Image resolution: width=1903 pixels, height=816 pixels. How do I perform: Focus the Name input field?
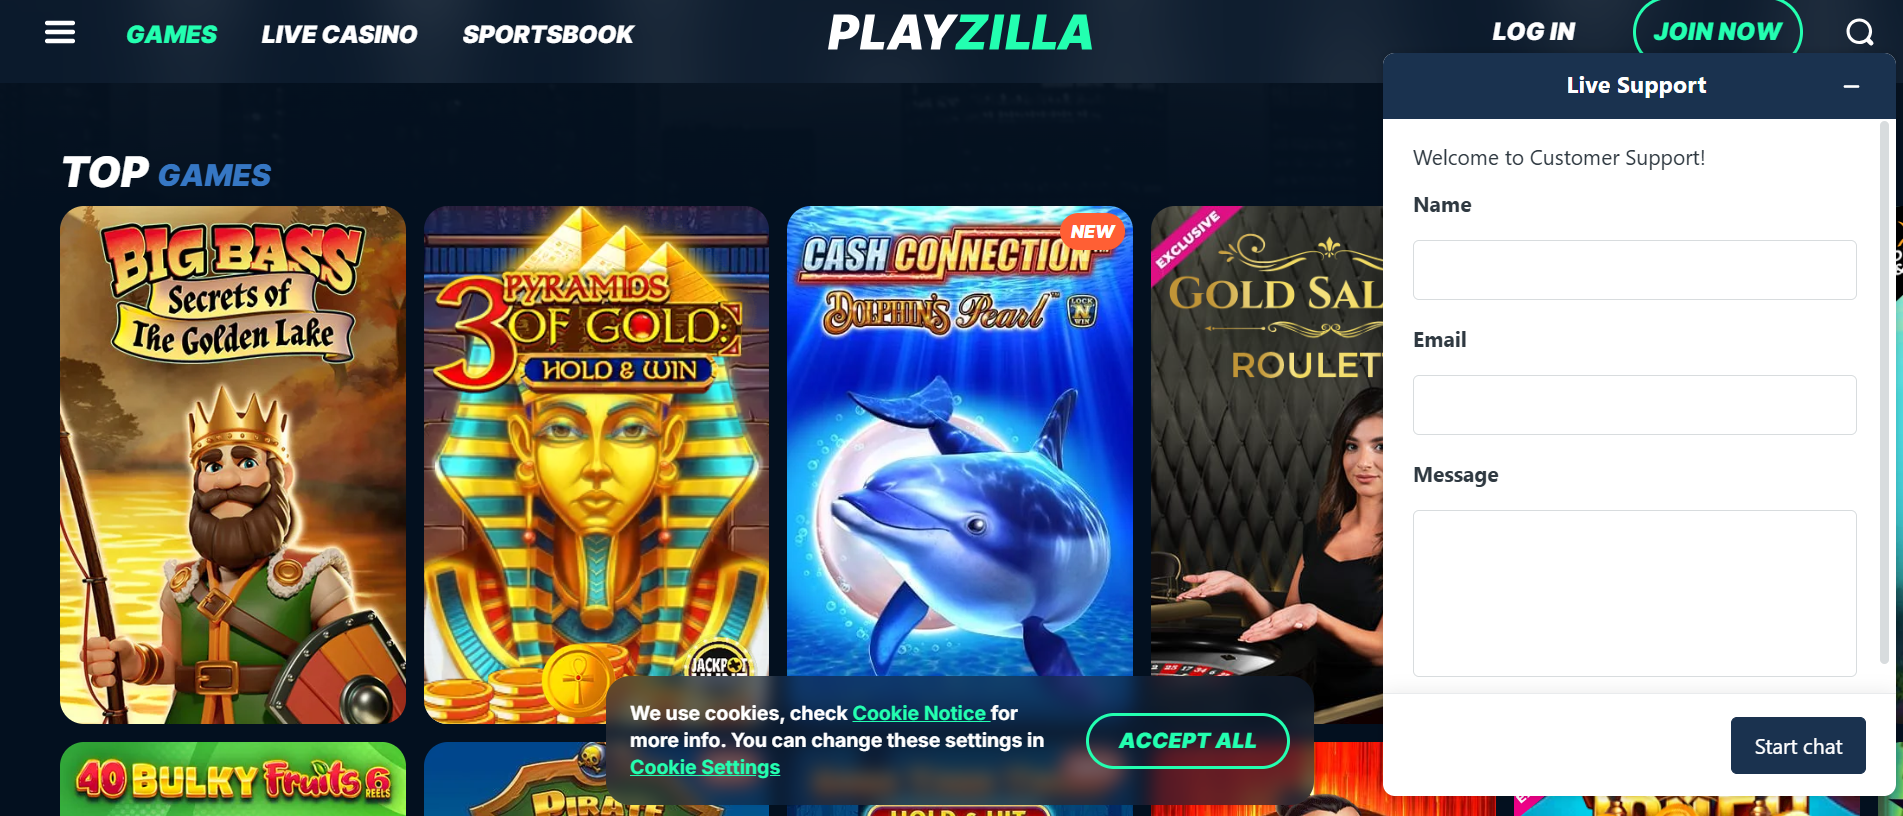(1634, 270)
